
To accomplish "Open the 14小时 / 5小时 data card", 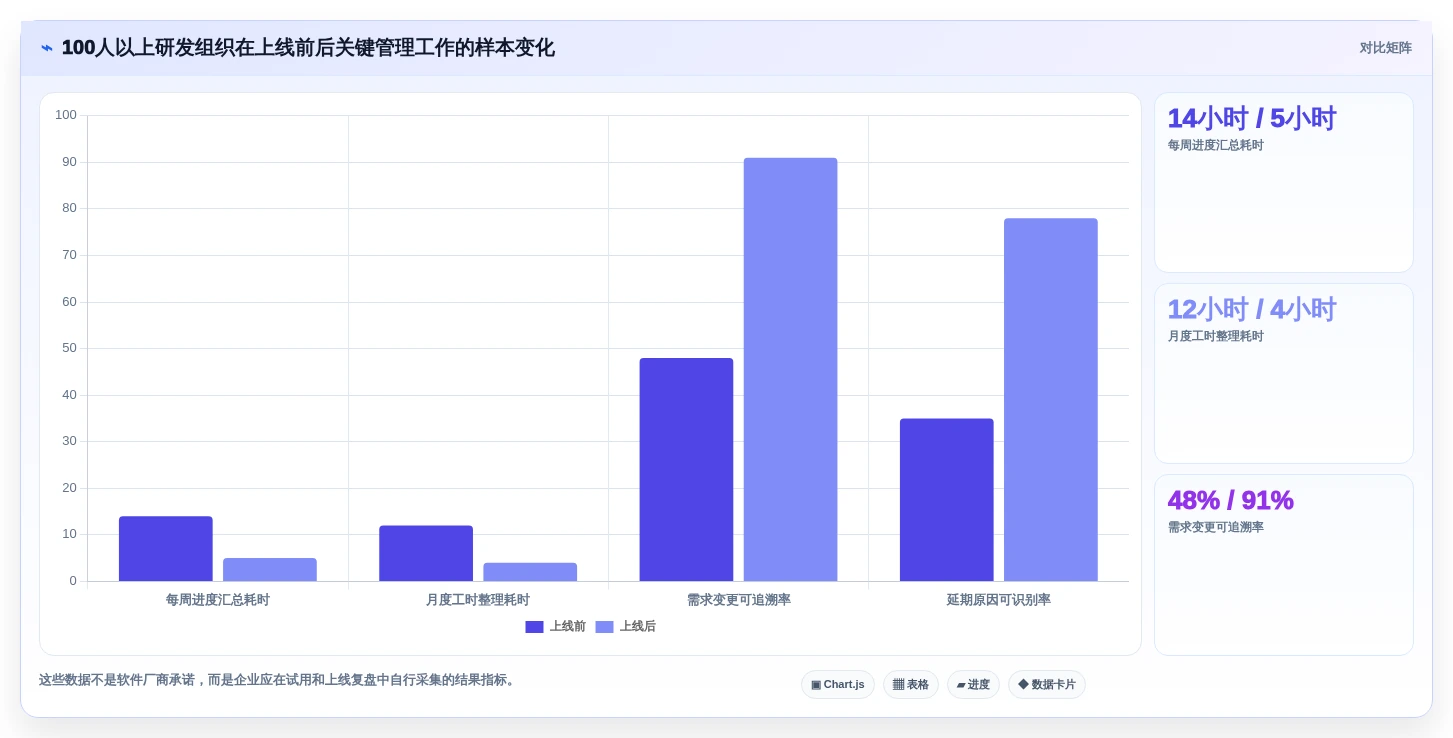I will point(1284,183).
